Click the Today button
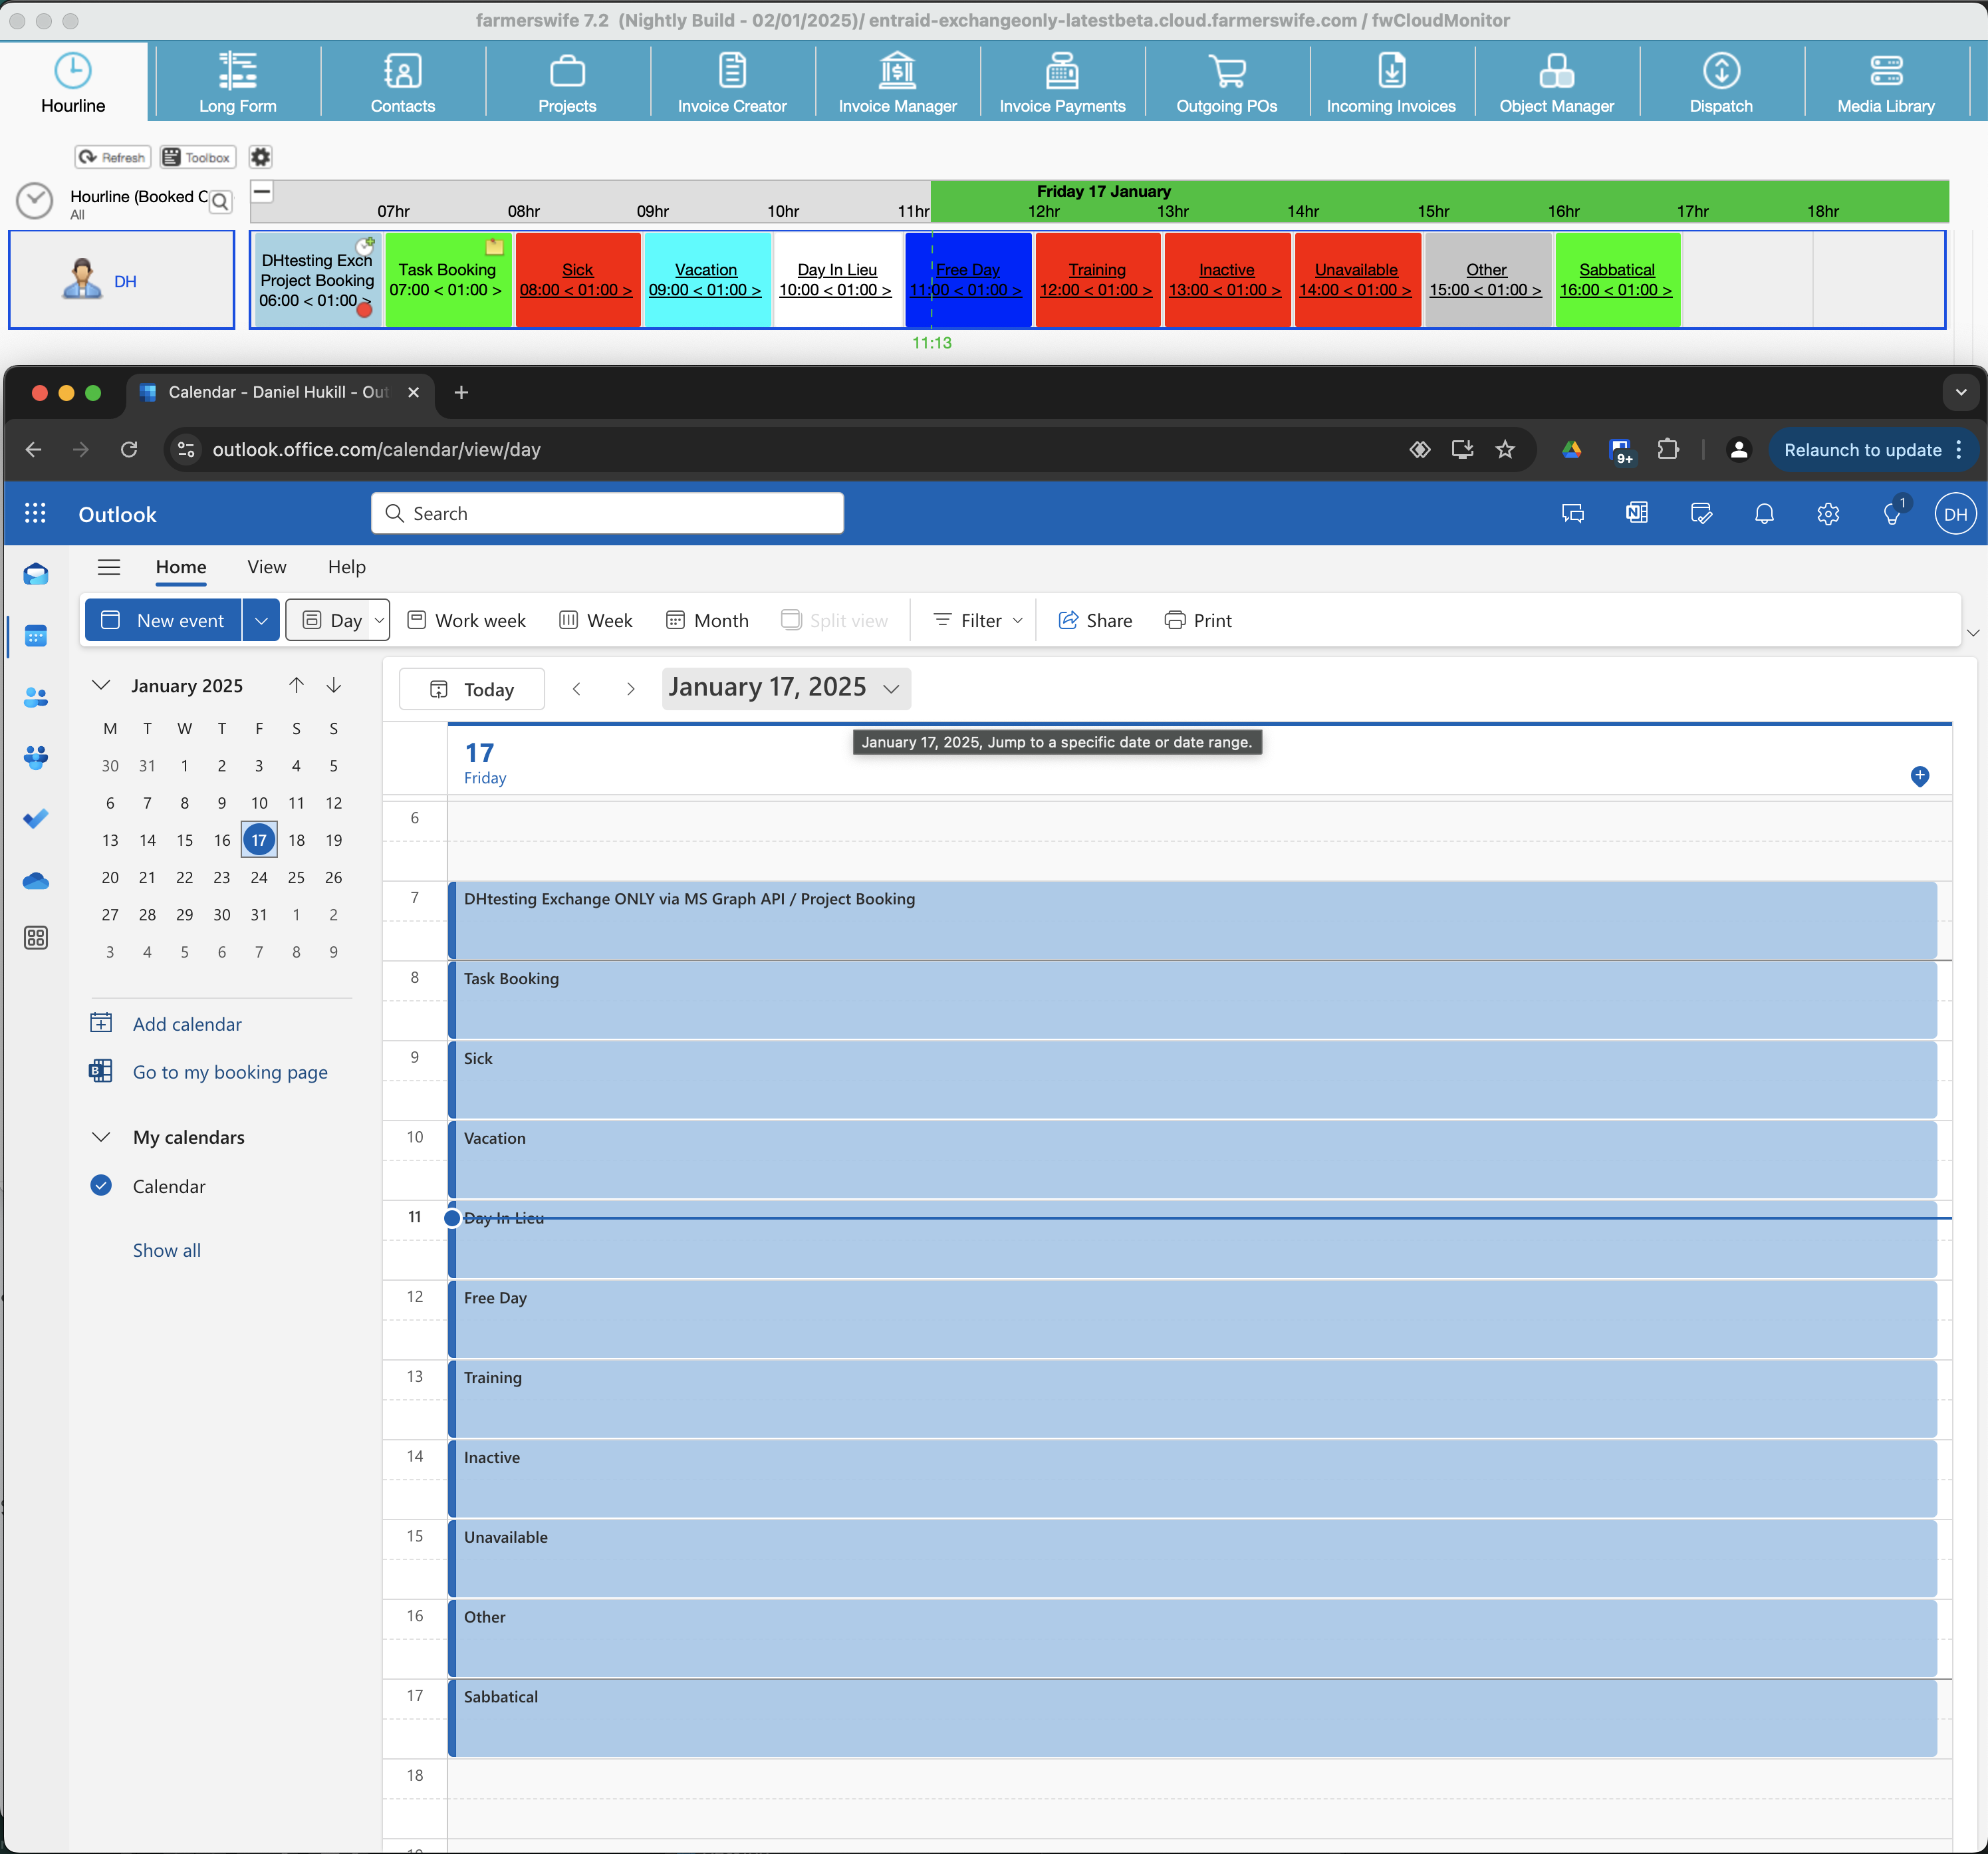This screenshot has width=1988, height=1854. 472,689
